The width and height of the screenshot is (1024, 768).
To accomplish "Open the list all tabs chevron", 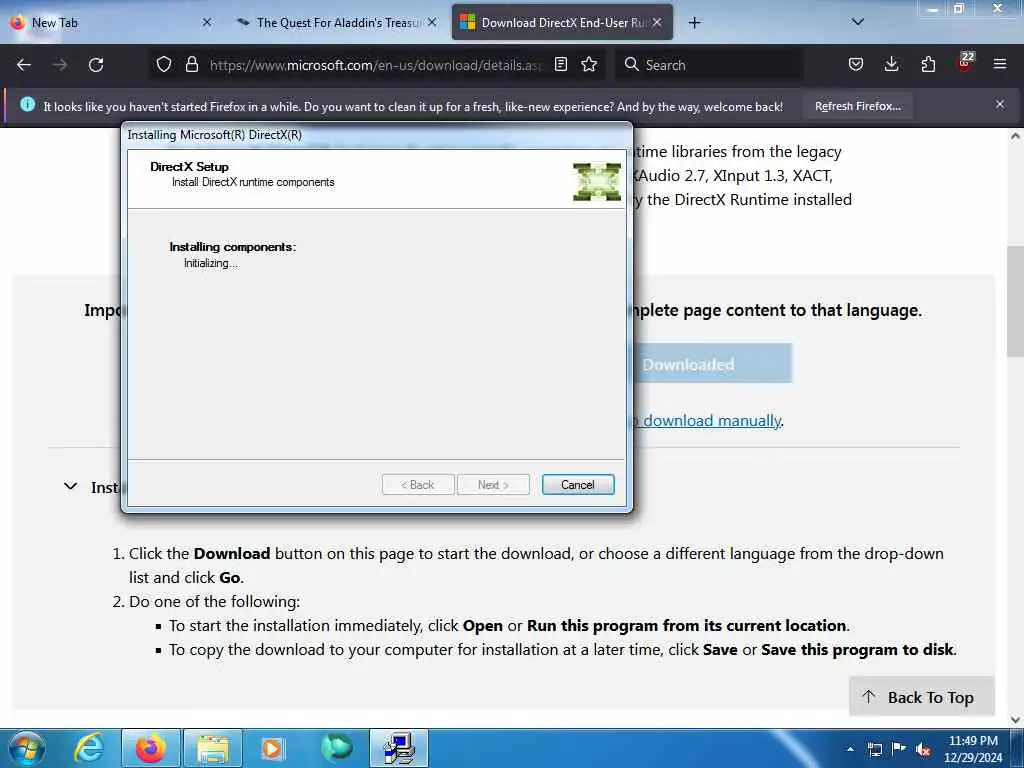I will [858, 22].
